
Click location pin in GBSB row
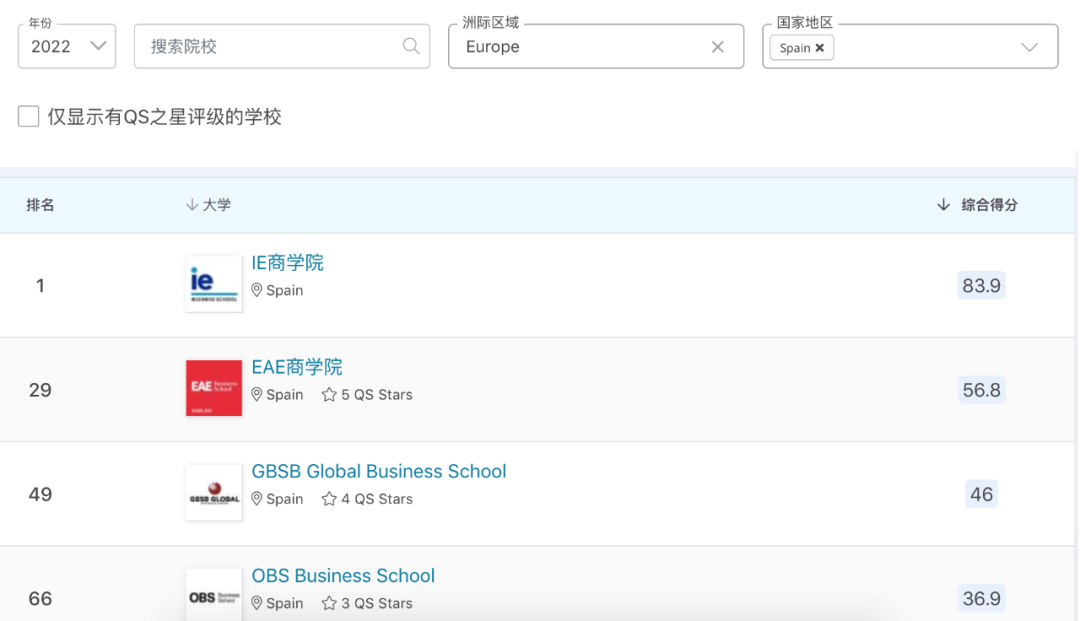point(256,498)
